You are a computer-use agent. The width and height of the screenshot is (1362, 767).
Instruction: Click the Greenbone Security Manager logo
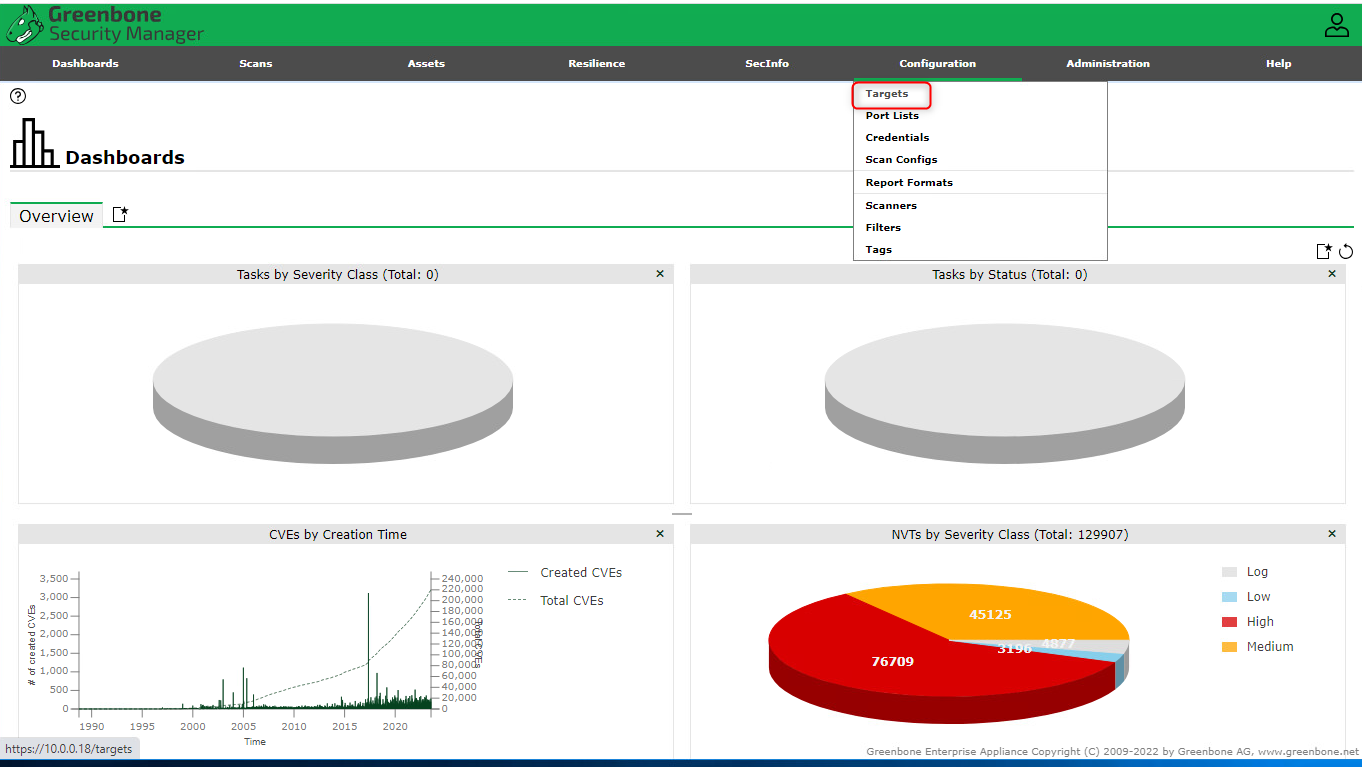(105, 25)
